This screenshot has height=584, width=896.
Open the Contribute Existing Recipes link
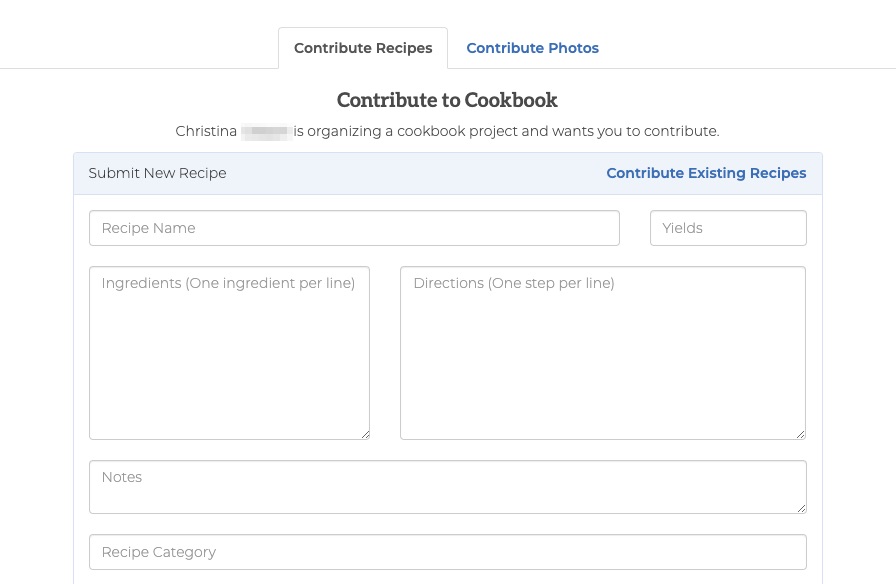(706, 173)
